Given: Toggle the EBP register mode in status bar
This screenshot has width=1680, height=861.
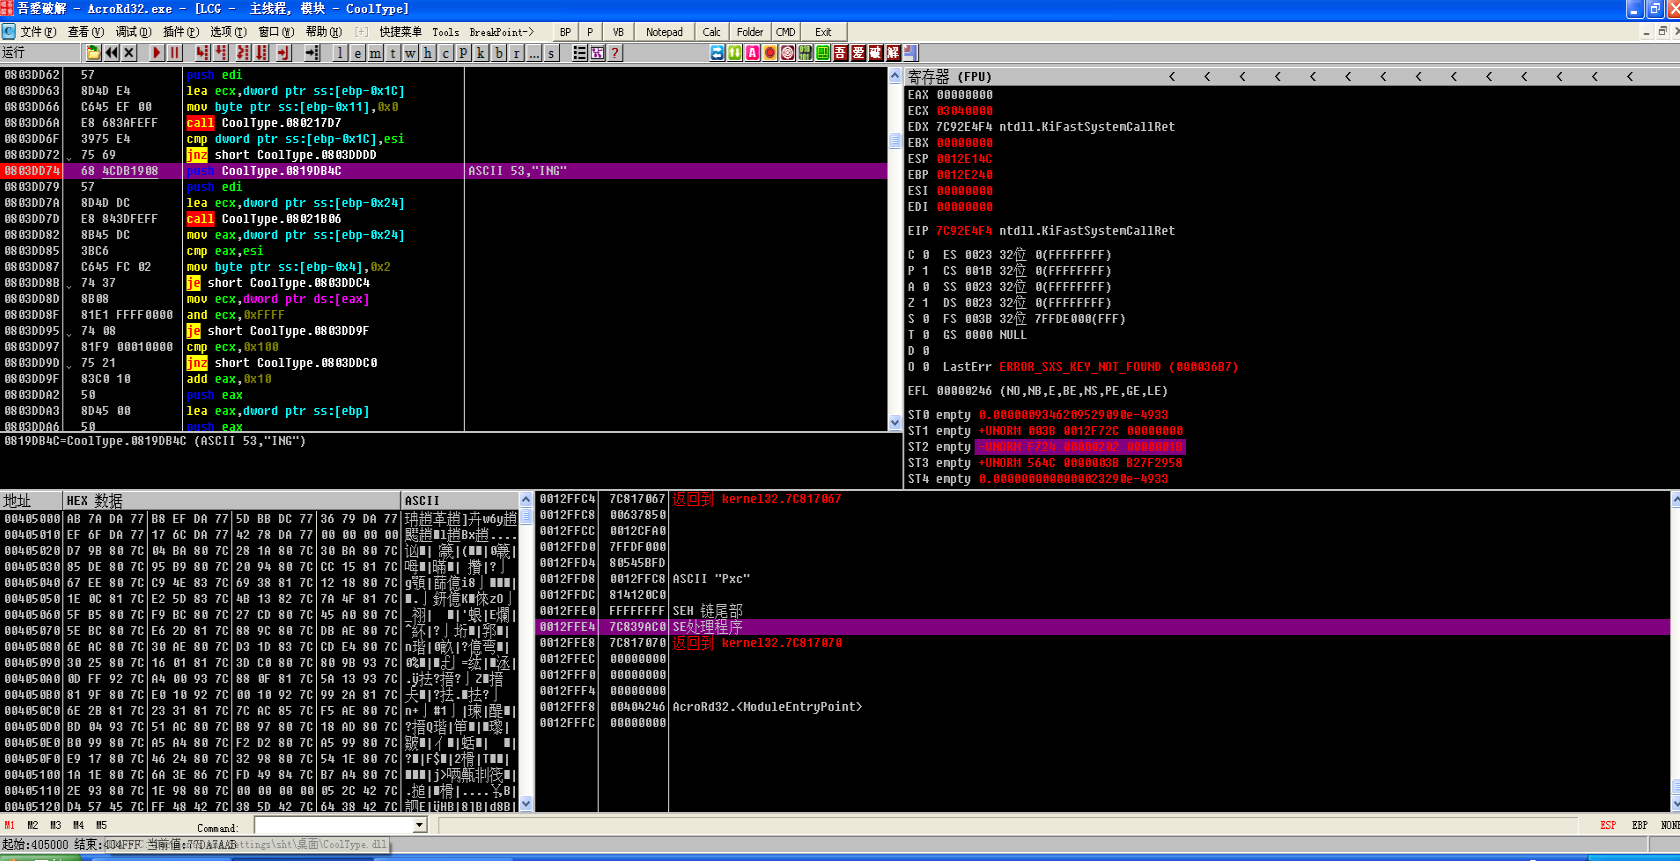Looking at the screenshot, I should (x=1640, y=825).
